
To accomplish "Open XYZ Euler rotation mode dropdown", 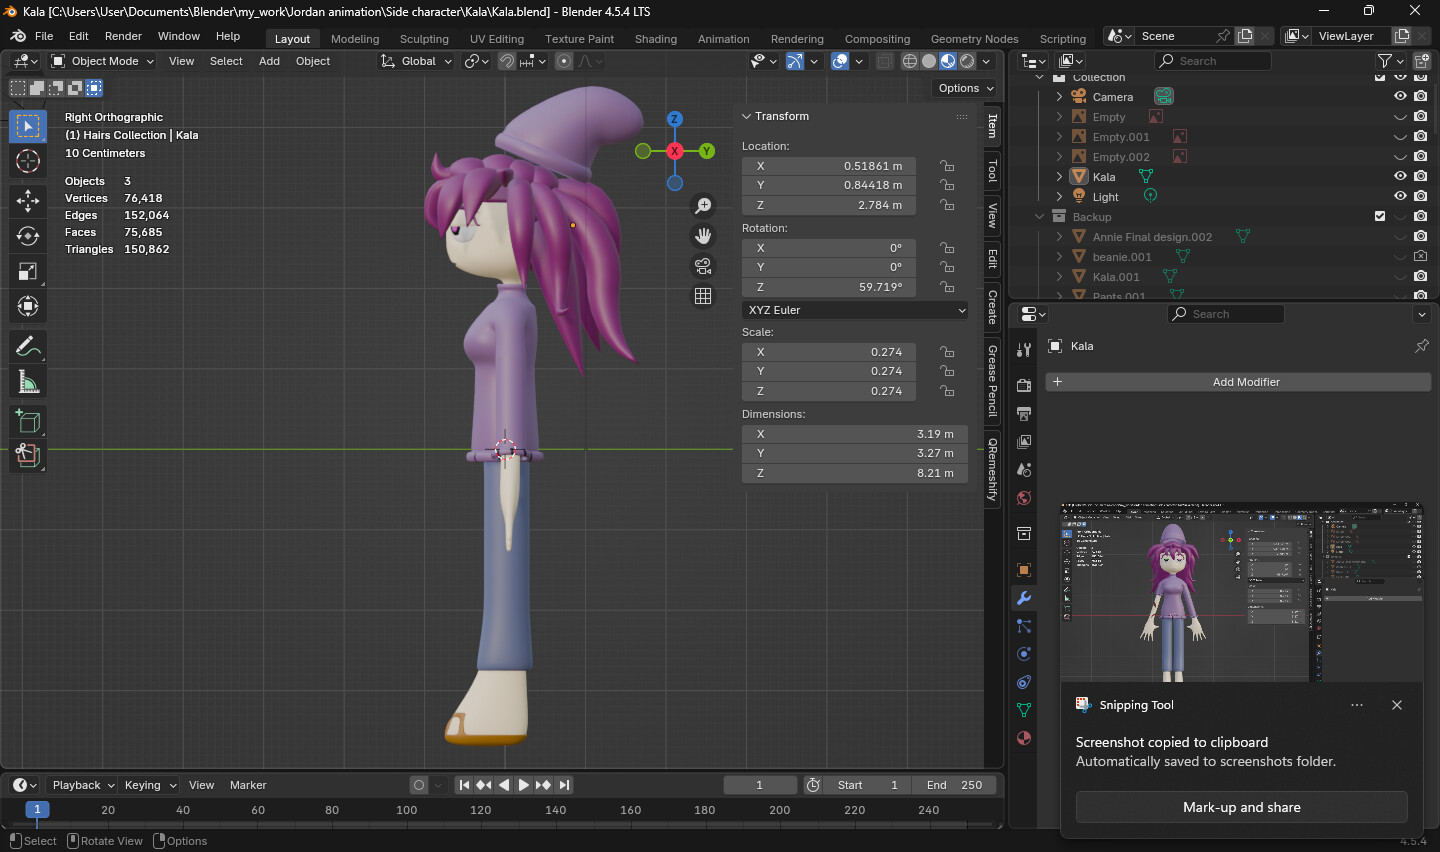I will coord(855,310).
